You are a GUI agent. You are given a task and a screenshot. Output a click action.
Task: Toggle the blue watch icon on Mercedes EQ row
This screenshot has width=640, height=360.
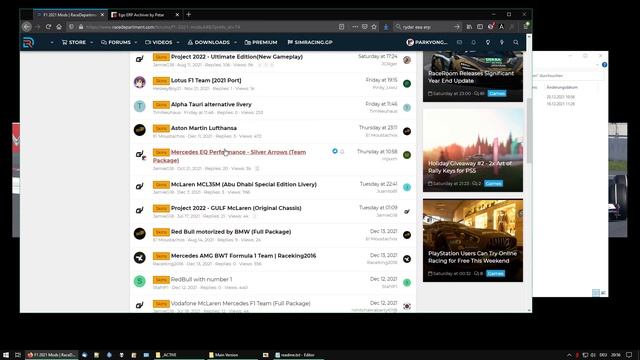[x=335, y=151]
